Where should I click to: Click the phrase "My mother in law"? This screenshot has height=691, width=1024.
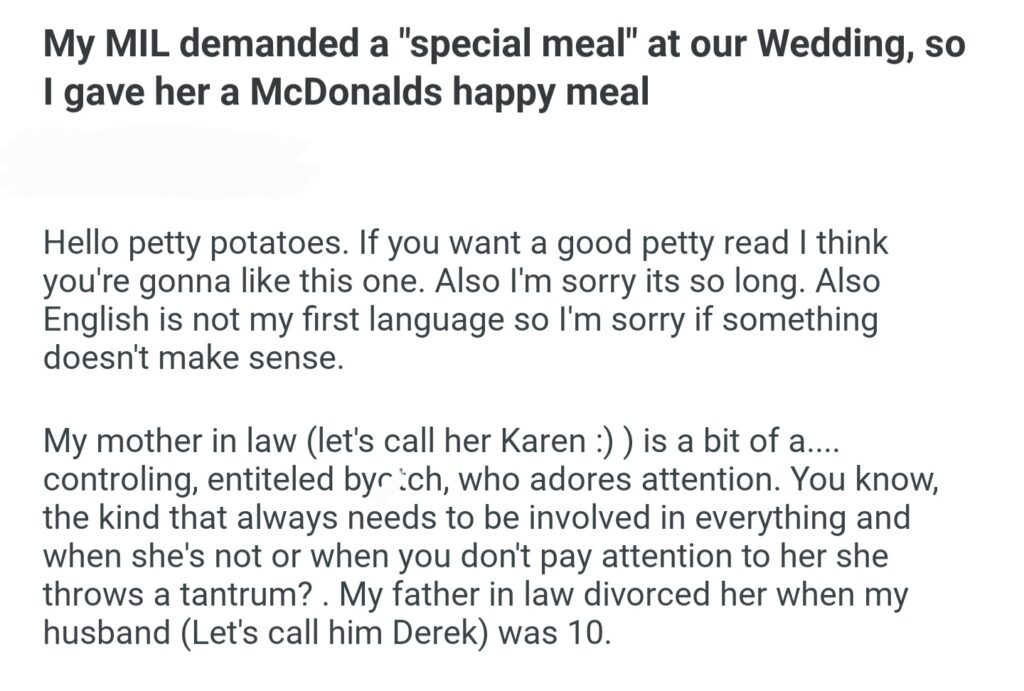pos(166,443)
